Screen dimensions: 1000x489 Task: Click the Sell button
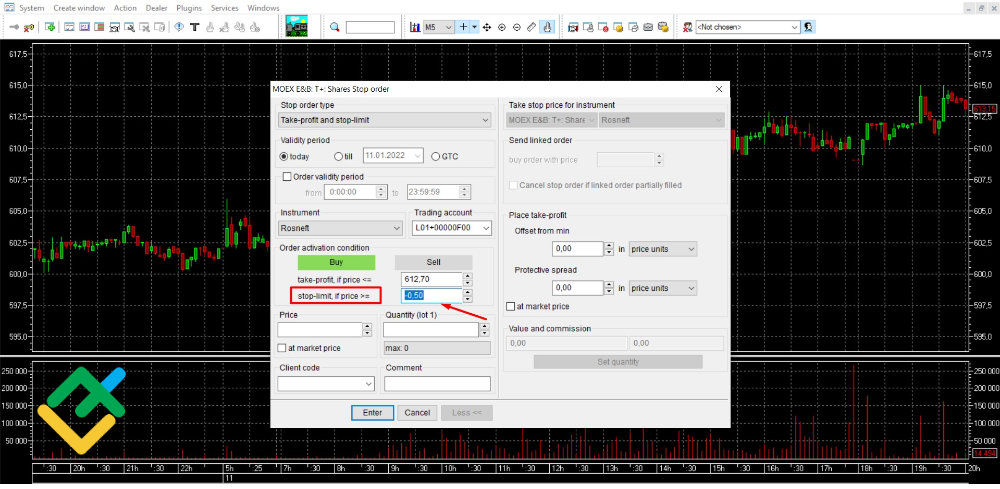[433, 262]
